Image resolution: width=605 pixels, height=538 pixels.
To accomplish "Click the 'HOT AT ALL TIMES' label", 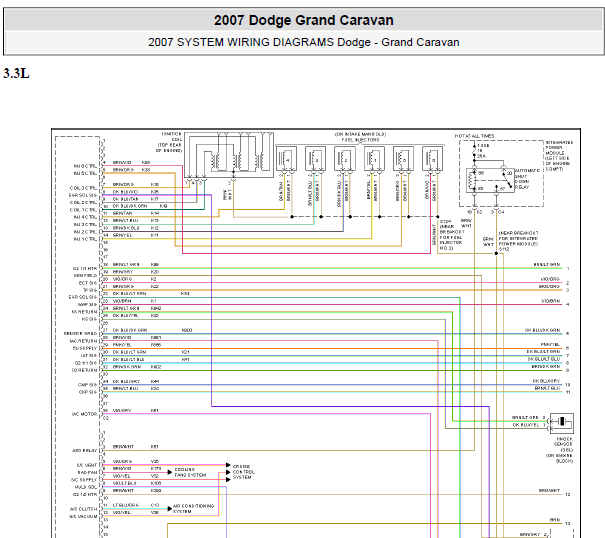I will click(x=474, y=136).
